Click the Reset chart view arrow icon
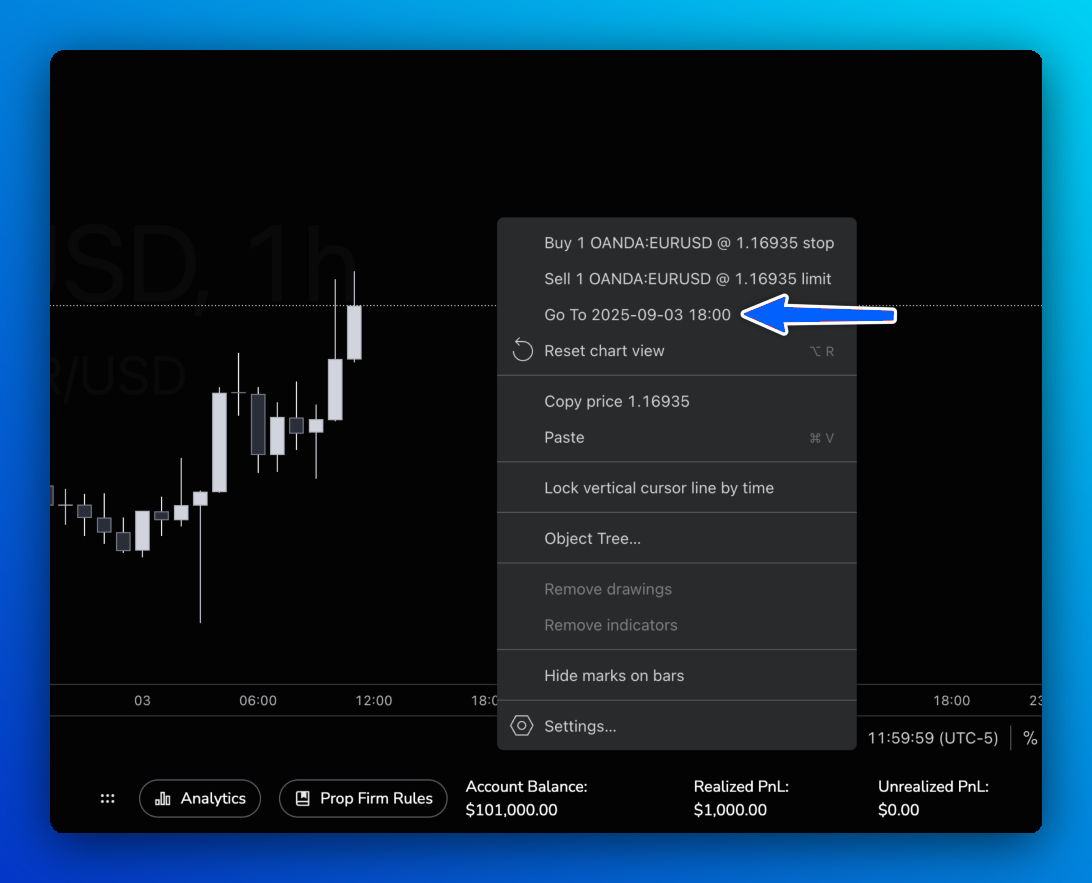1092x883 pixels. (522, 350)
